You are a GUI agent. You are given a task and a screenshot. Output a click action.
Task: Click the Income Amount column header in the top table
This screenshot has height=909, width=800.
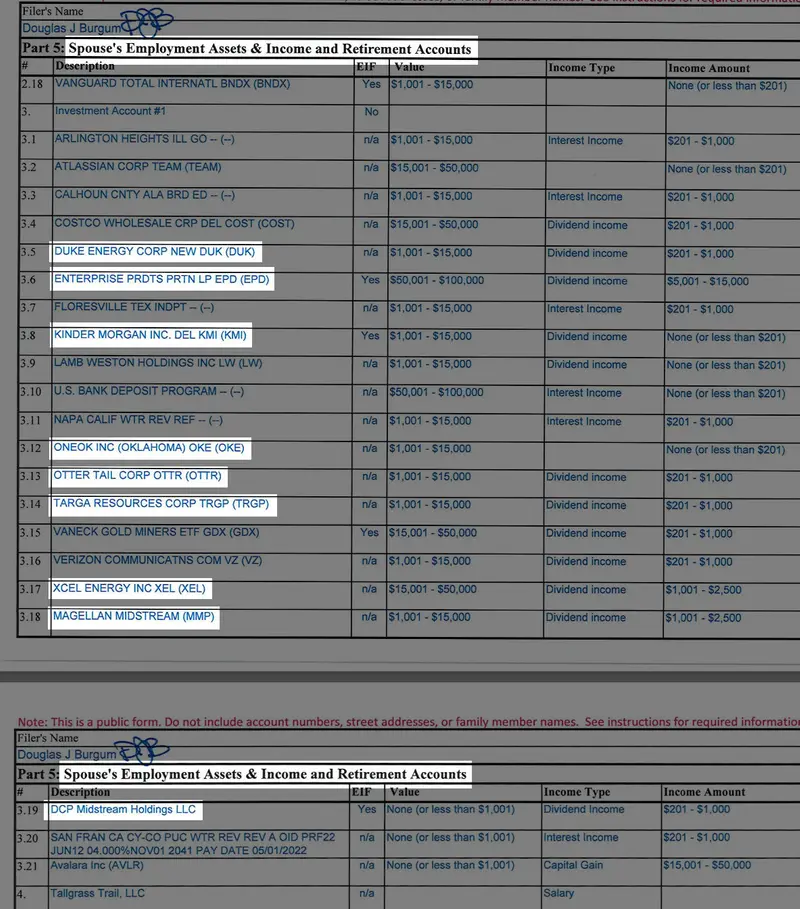[708, 68]
